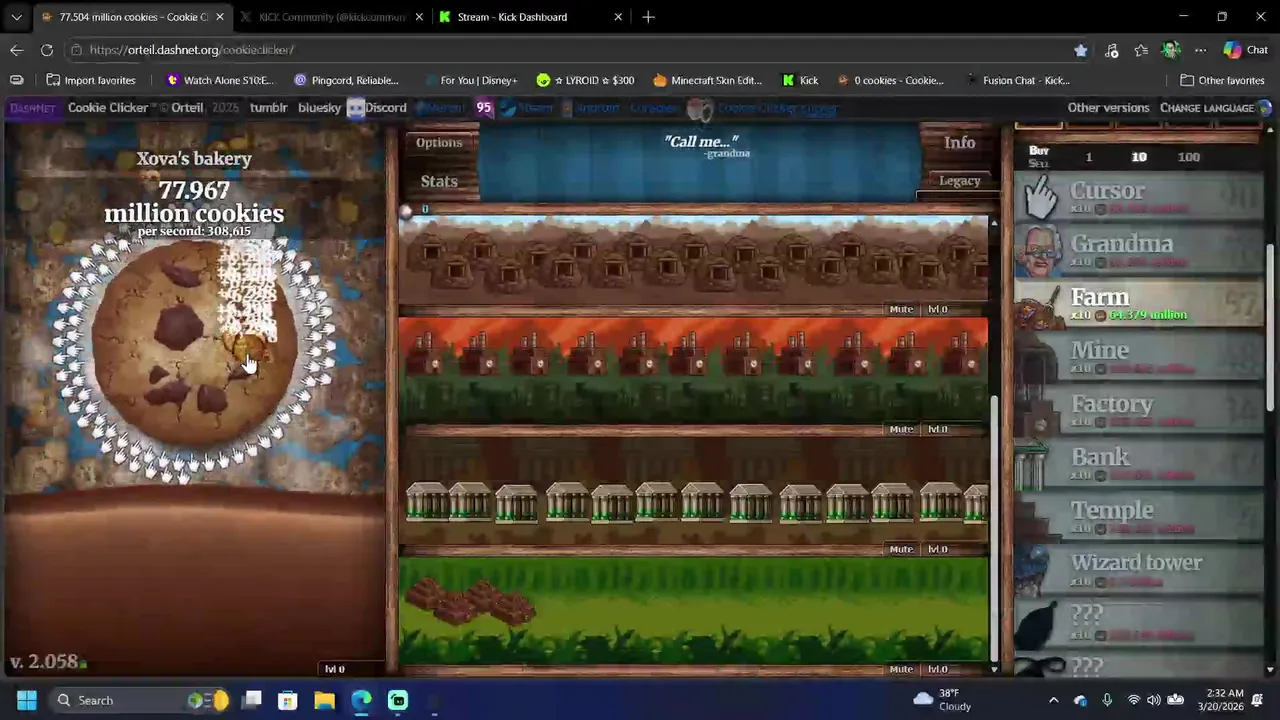Open the browser profile avatar
This screenshot has height=720, width=1280.
pyautogui.click(x=1171, y=50)
